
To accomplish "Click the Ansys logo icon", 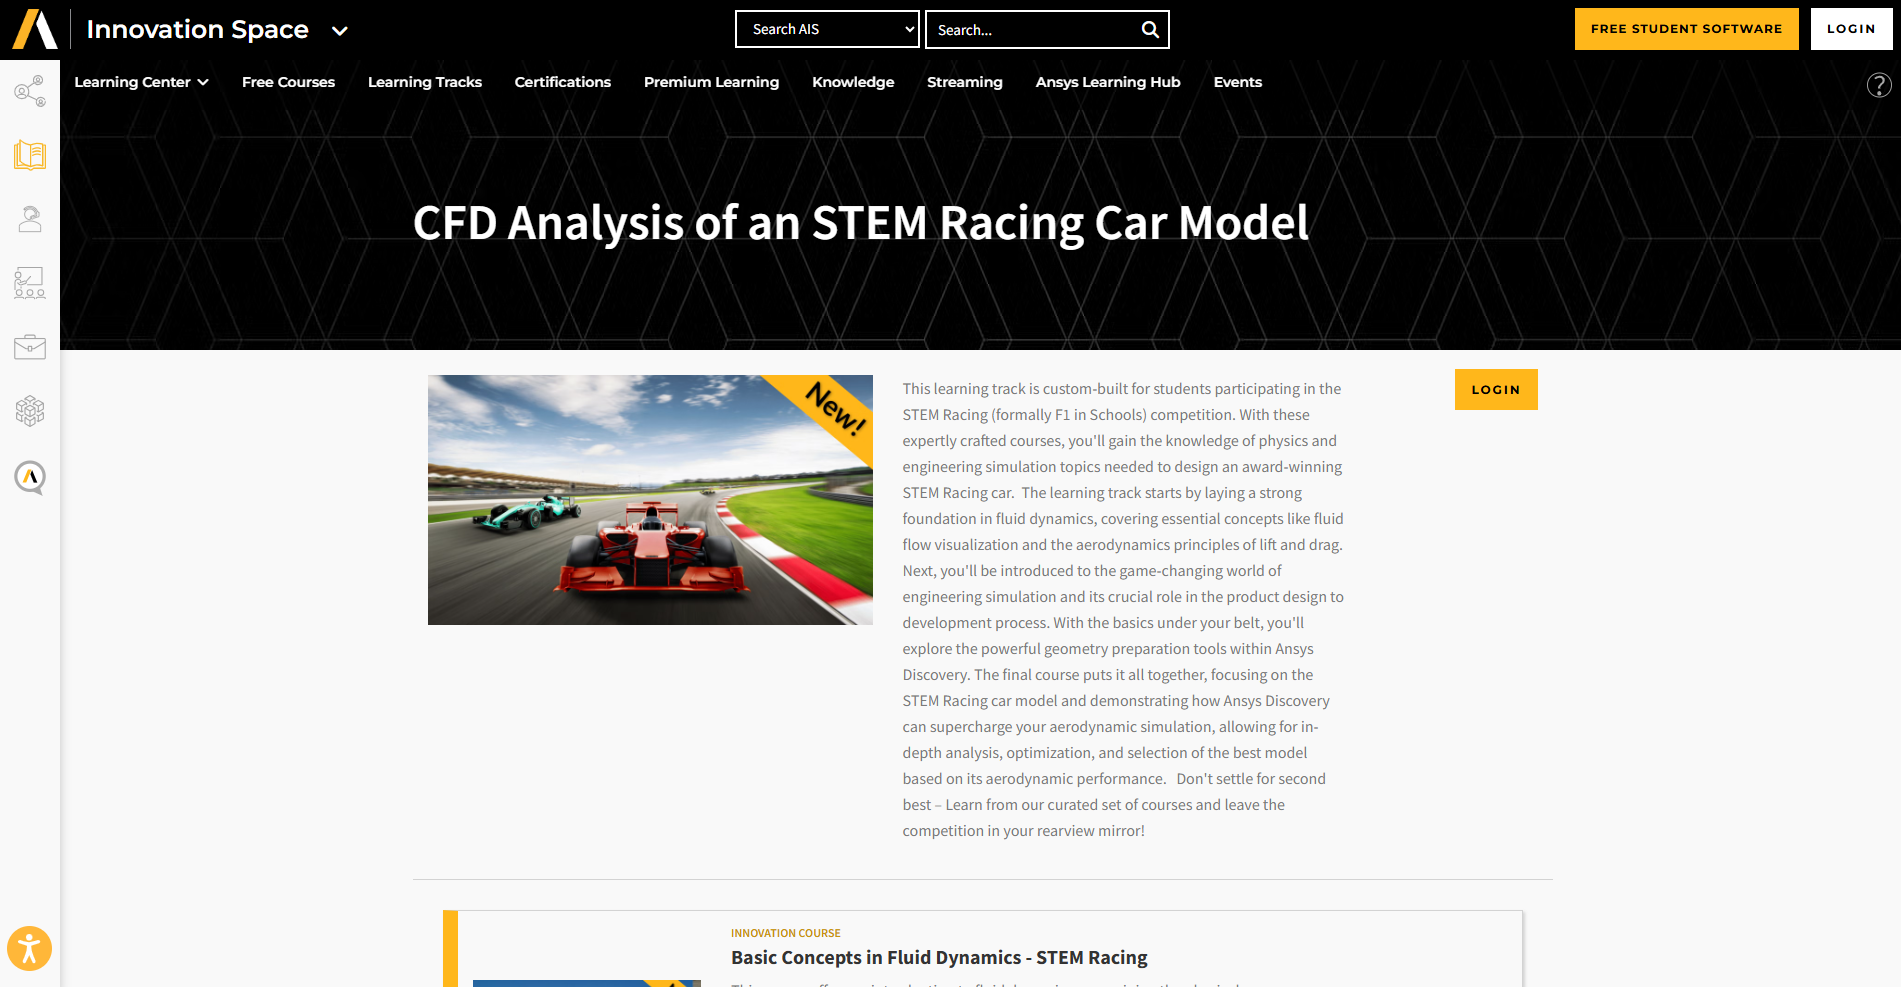I will pos(34,29).
